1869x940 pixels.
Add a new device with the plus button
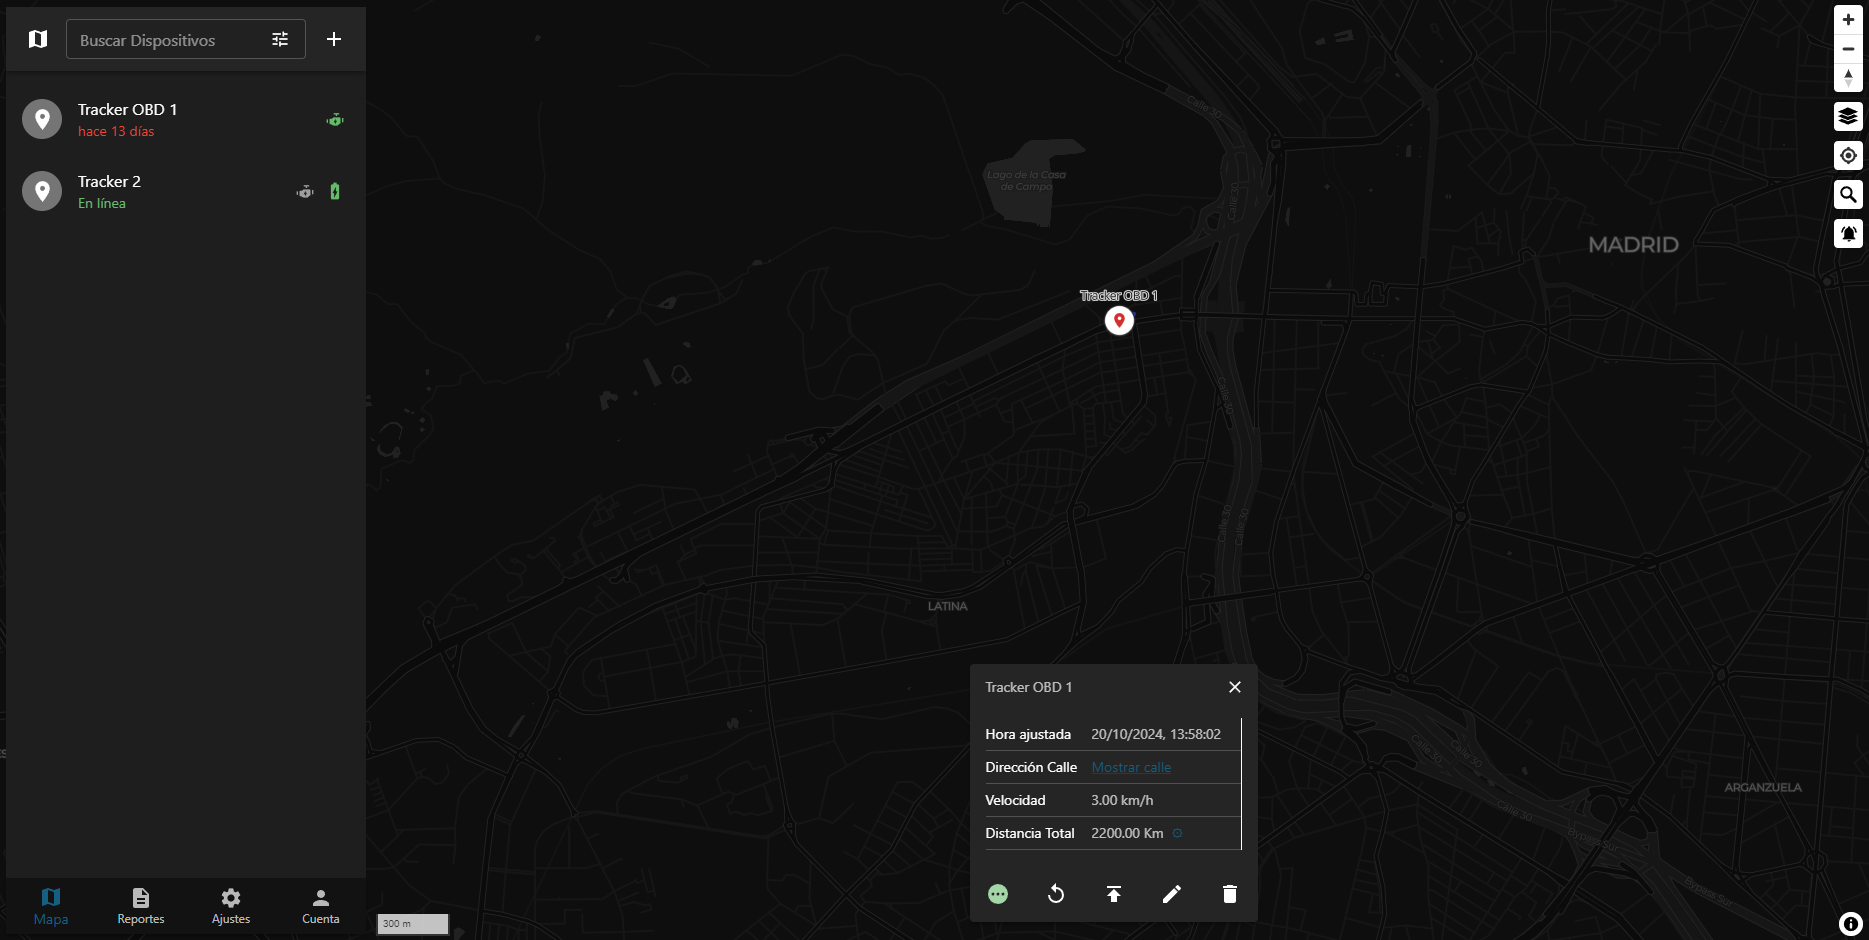pyautogui.click(x=333, y=39)
